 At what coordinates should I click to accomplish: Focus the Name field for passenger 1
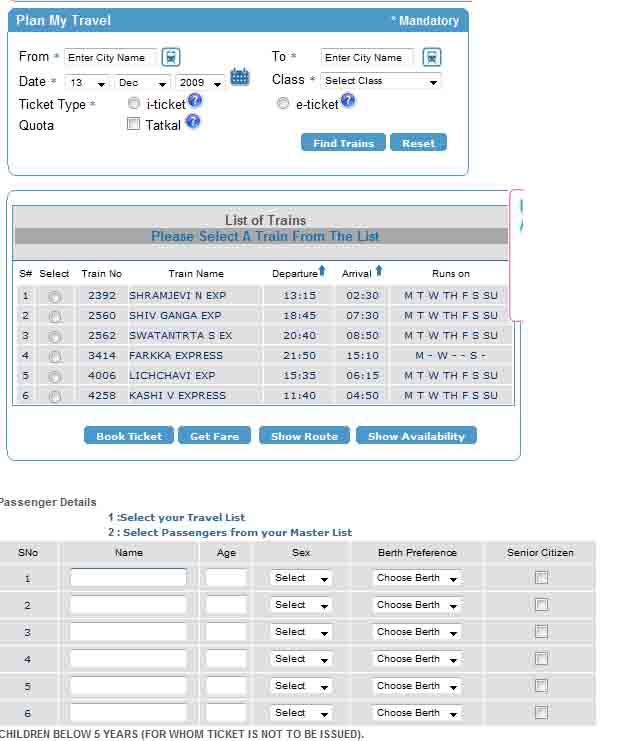point(128,578)
